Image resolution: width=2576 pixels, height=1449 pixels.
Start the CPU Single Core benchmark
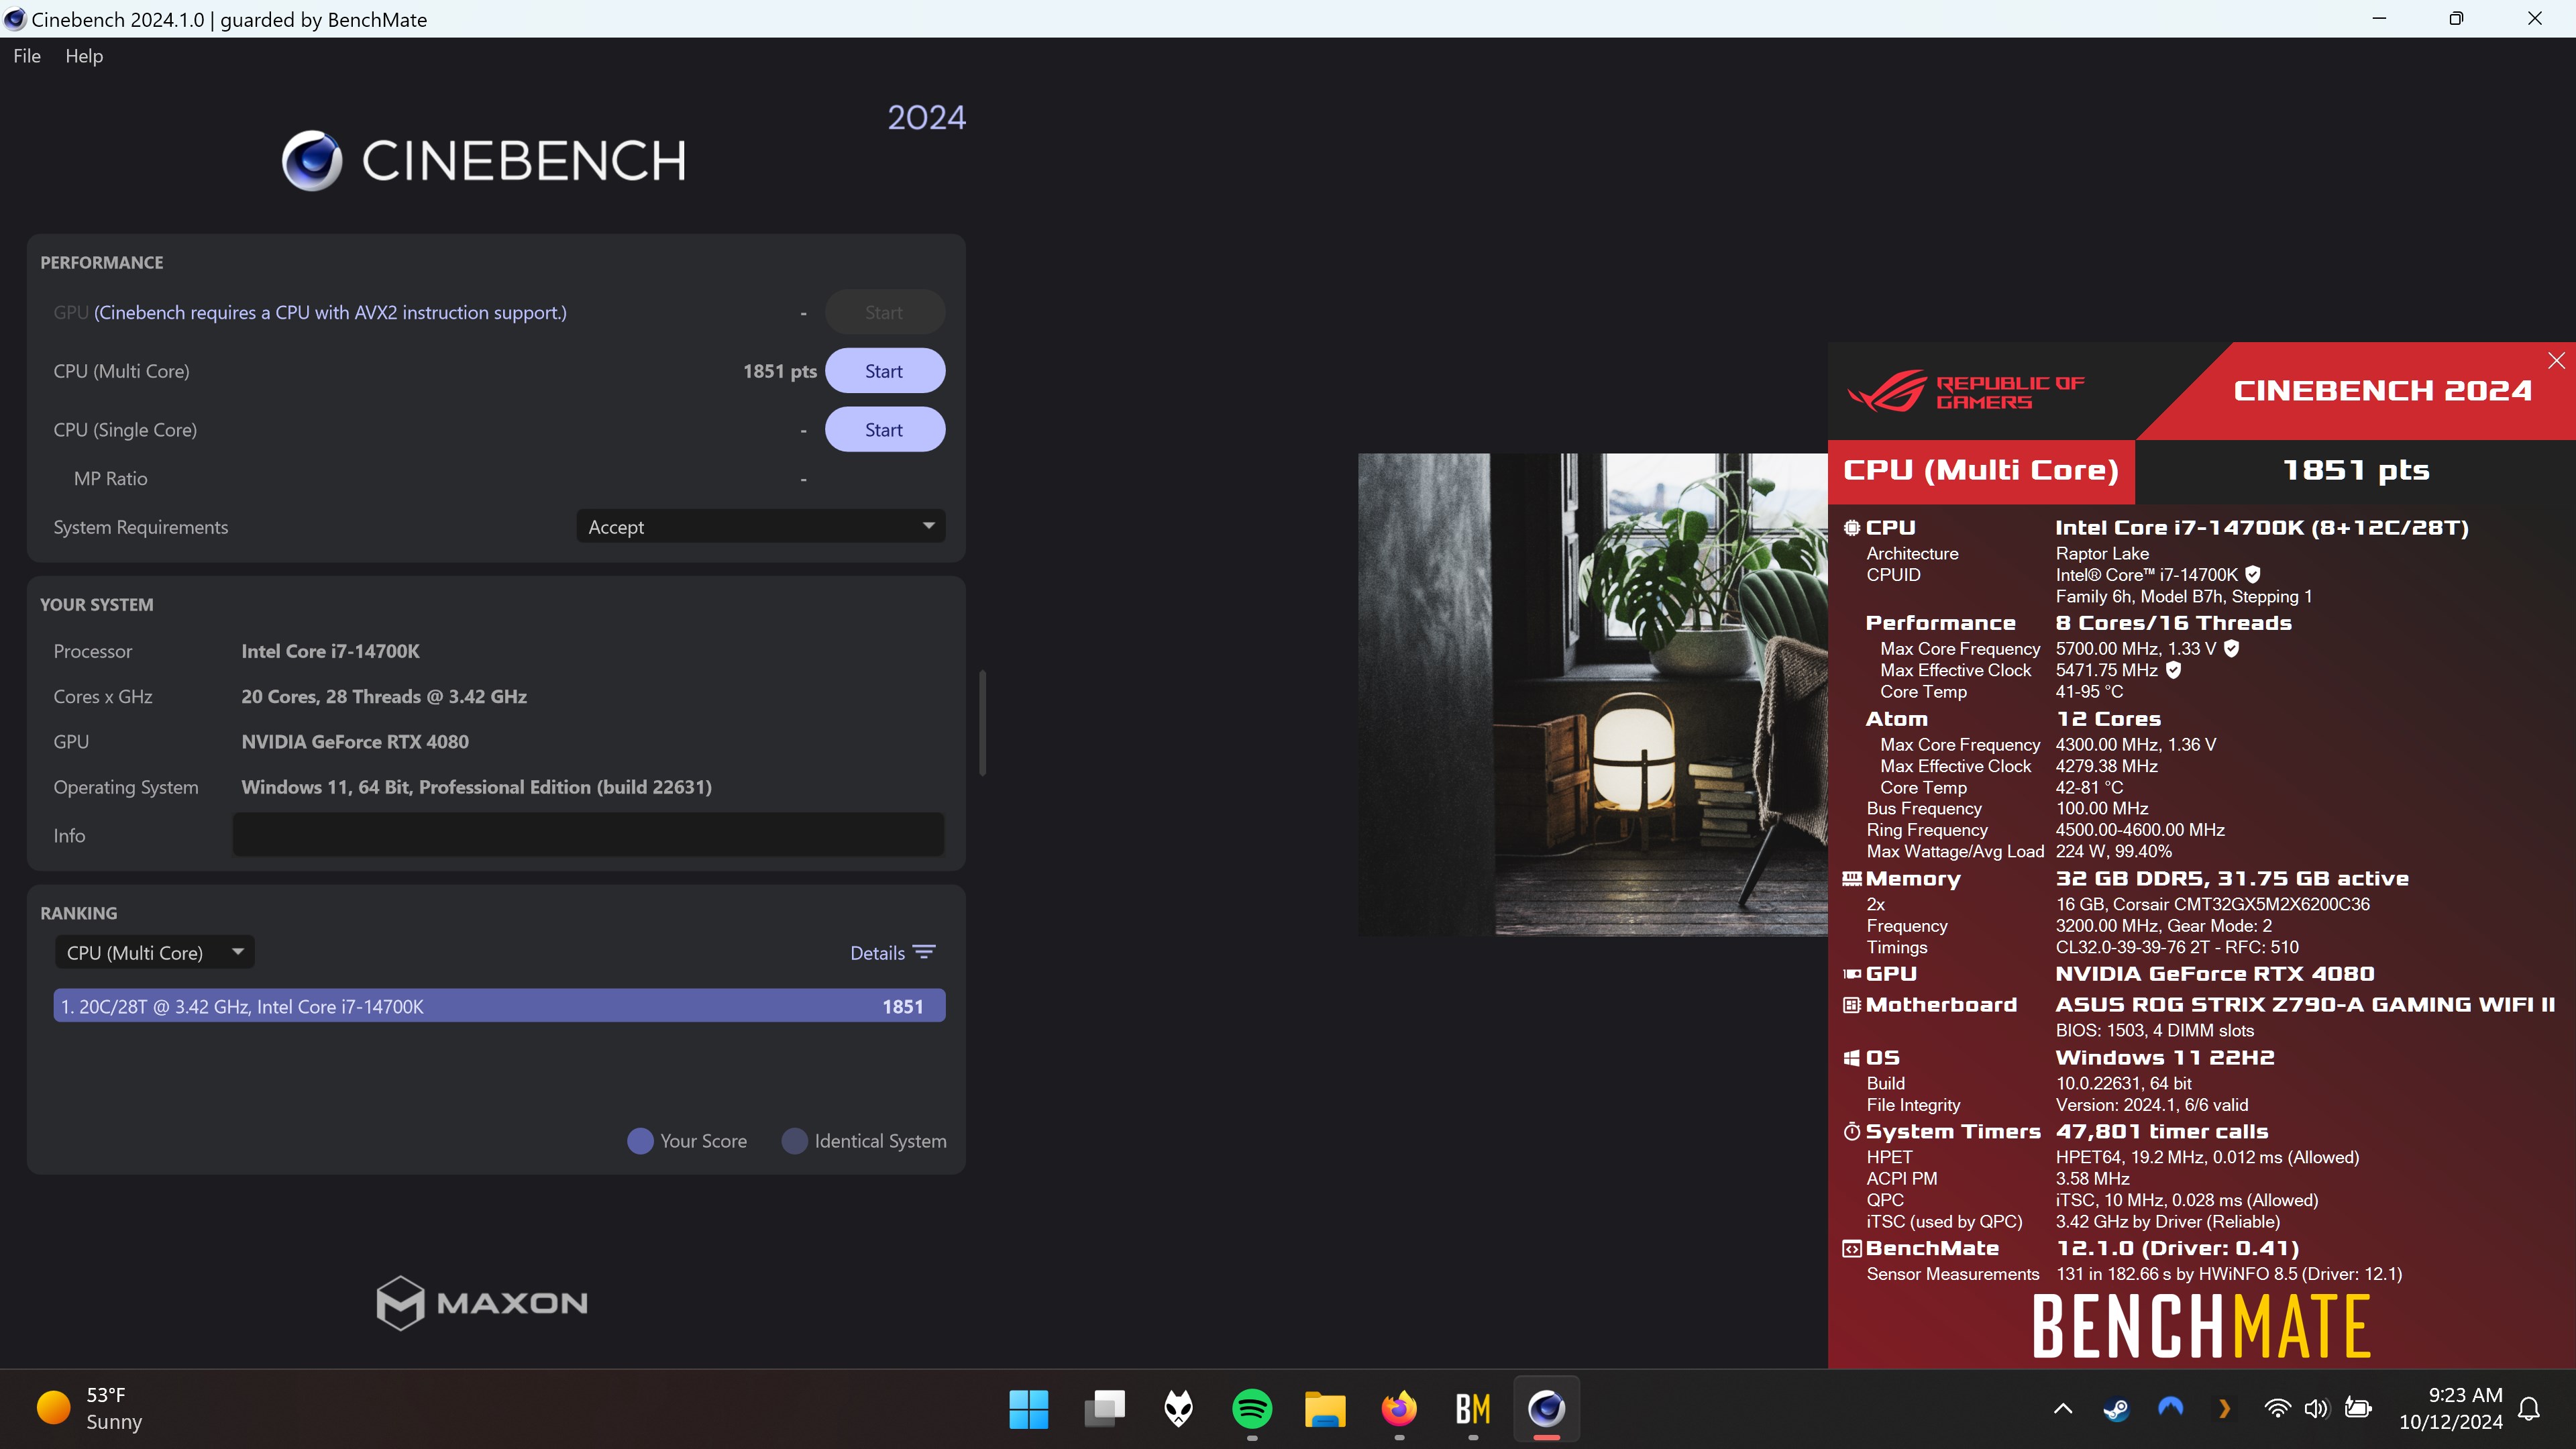(884, 430)
